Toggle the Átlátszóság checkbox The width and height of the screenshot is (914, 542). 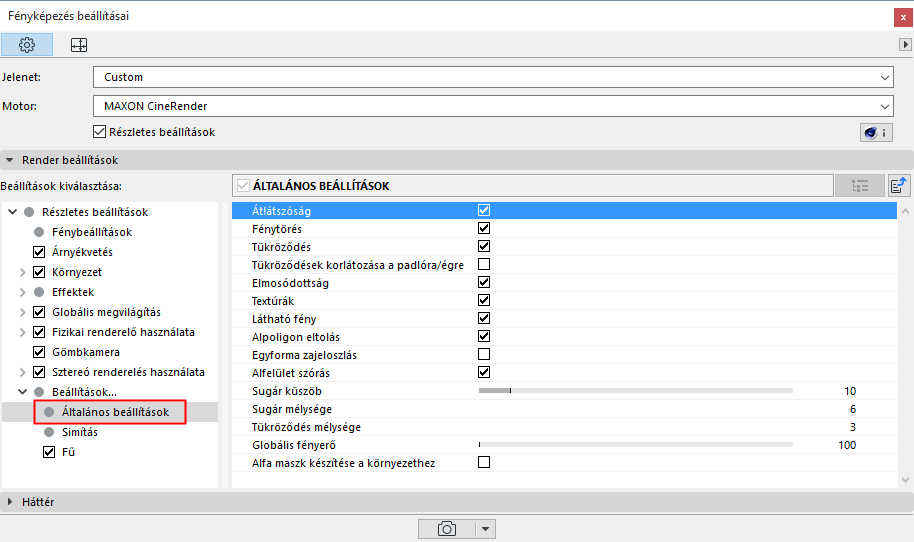pyautogui.click(x=484, y=210)
